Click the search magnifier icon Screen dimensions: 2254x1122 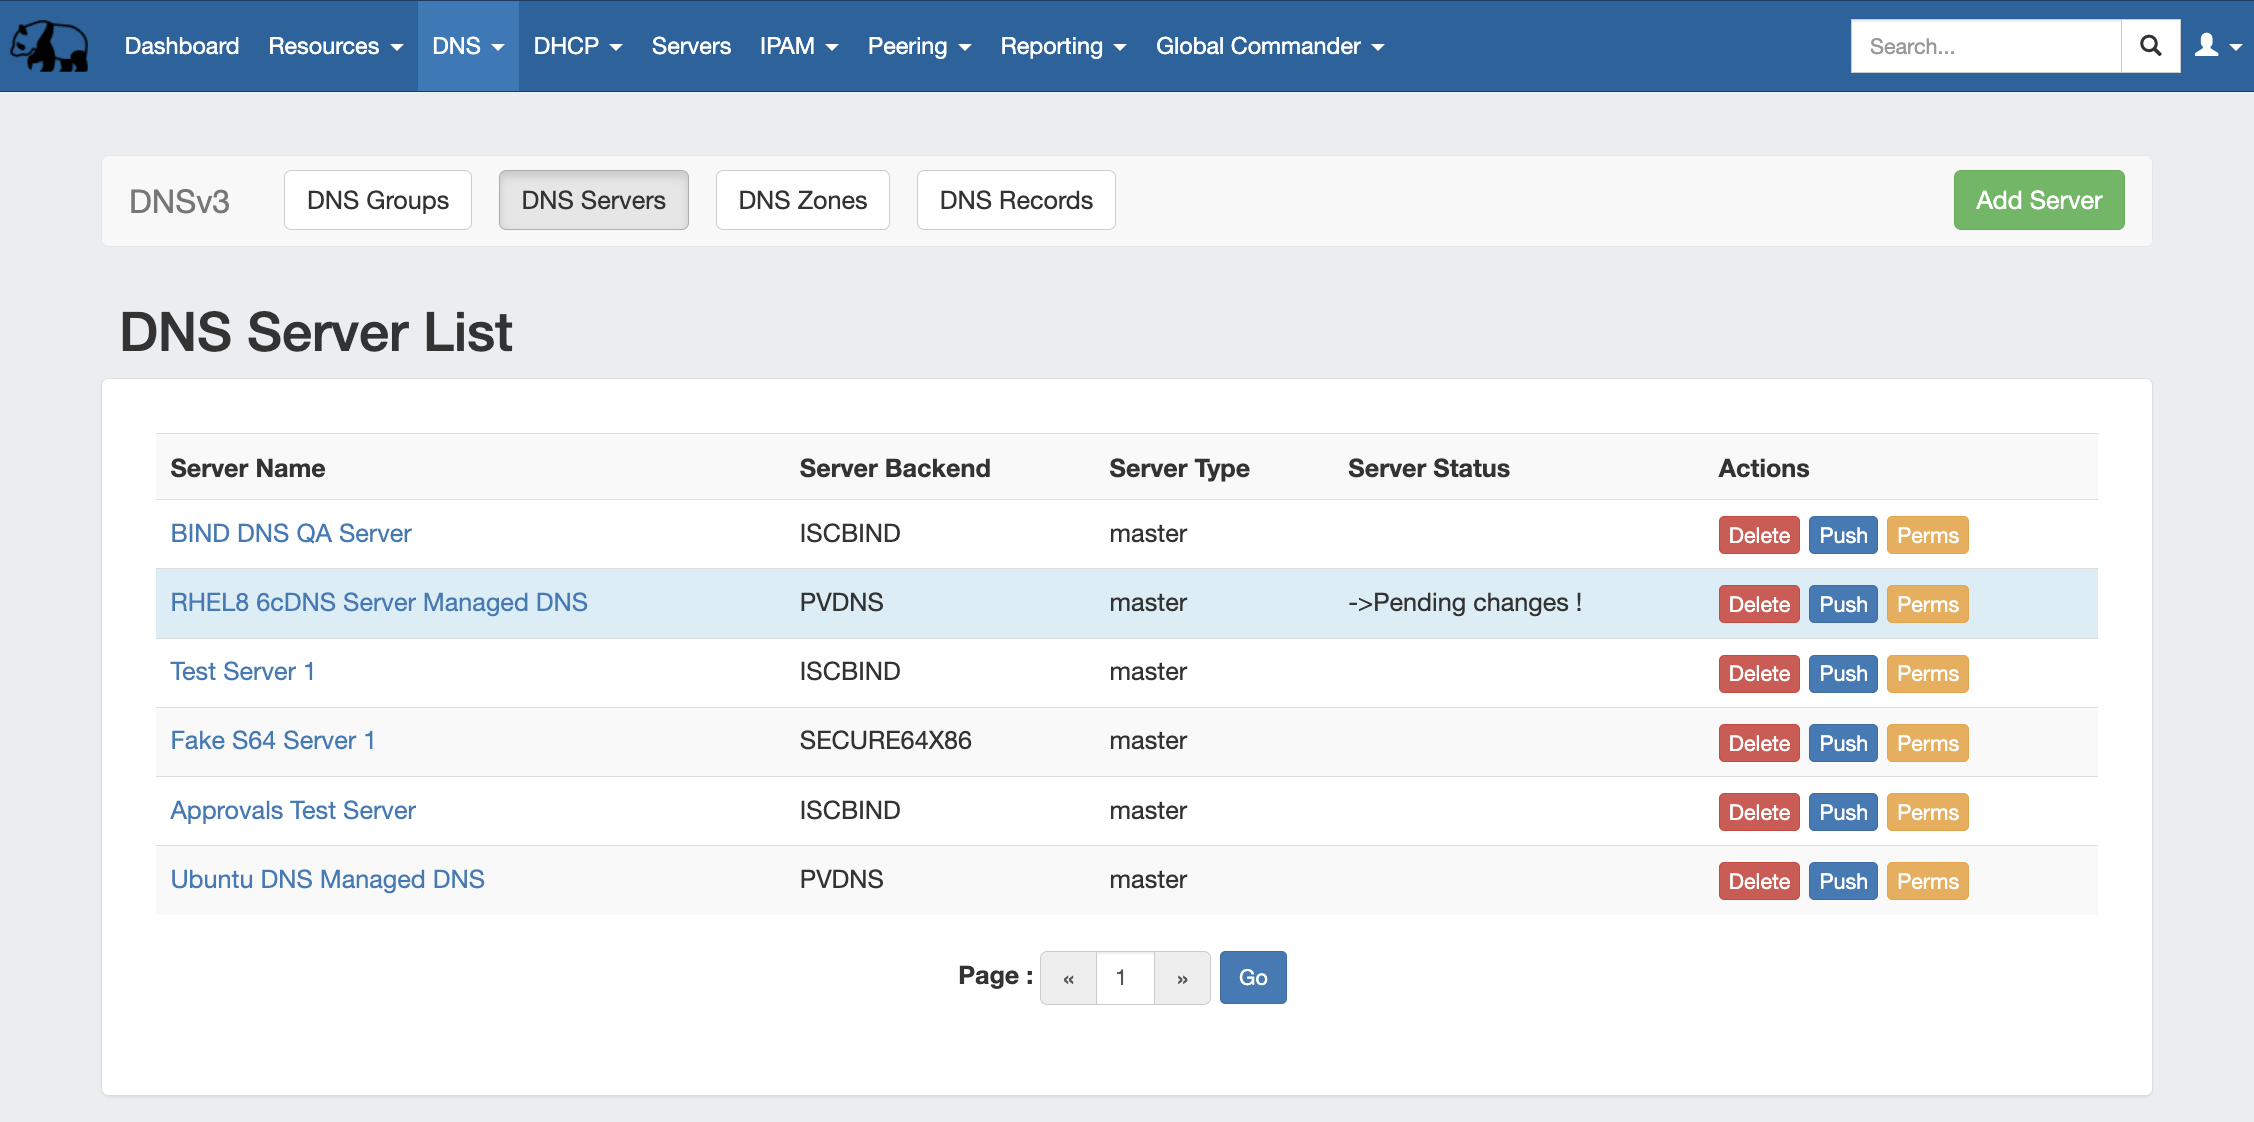pyautogui.click(x=2150, y=46)
